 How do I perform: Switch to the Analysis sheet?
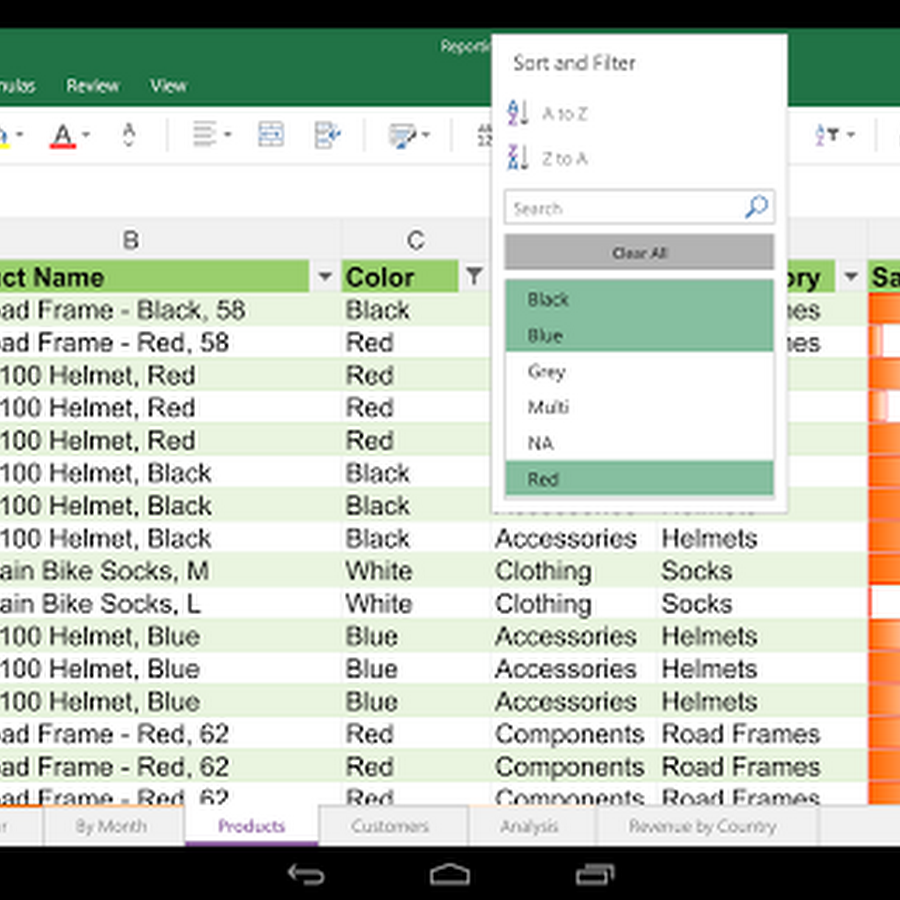click(x=530, y=826)
